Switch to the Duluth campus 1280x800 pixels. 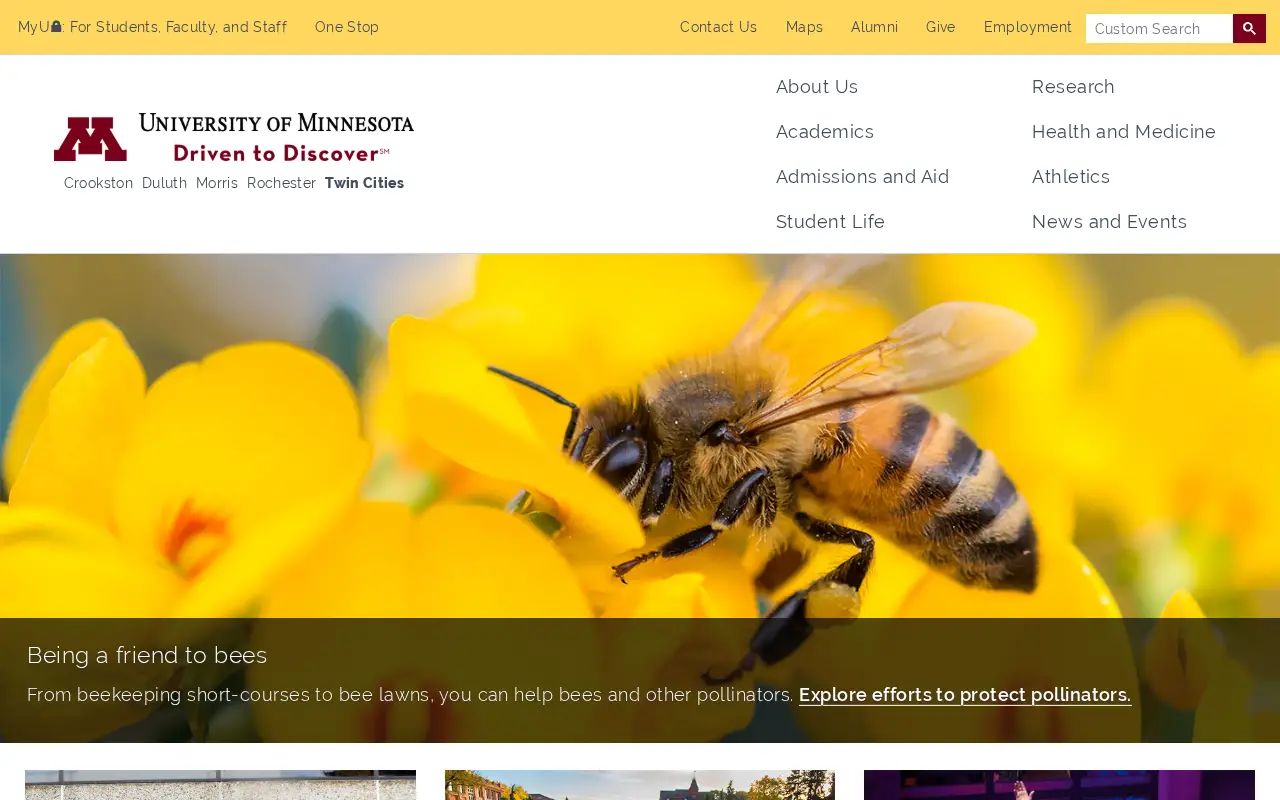(164, 183)
